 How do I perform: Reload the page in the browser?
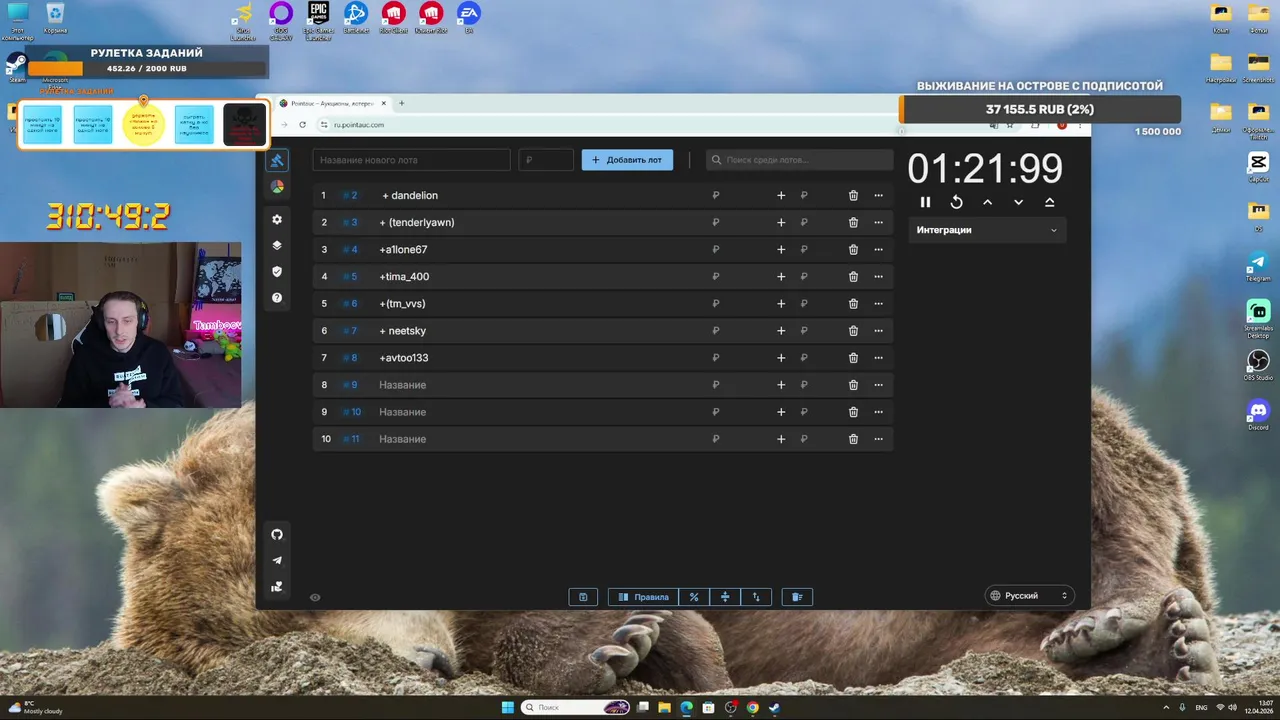point(303,125)
